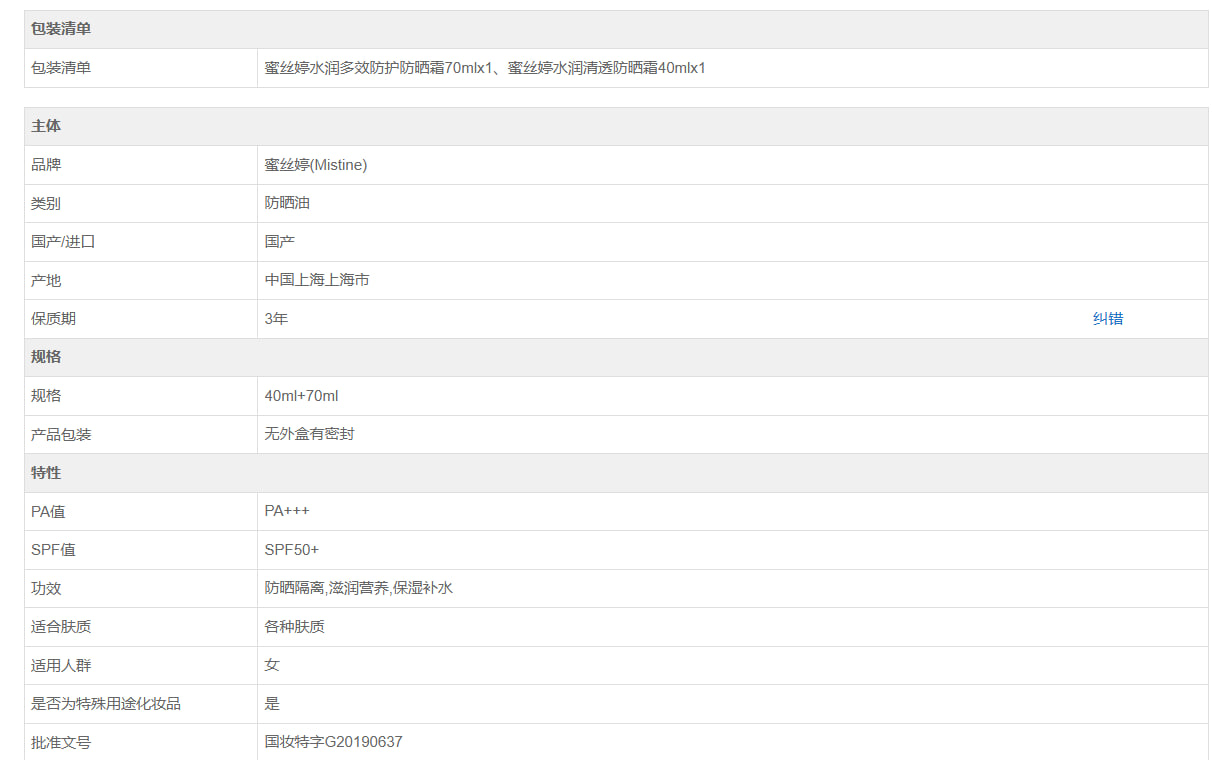Click the 国产/进口 row label

coord(63,242)
